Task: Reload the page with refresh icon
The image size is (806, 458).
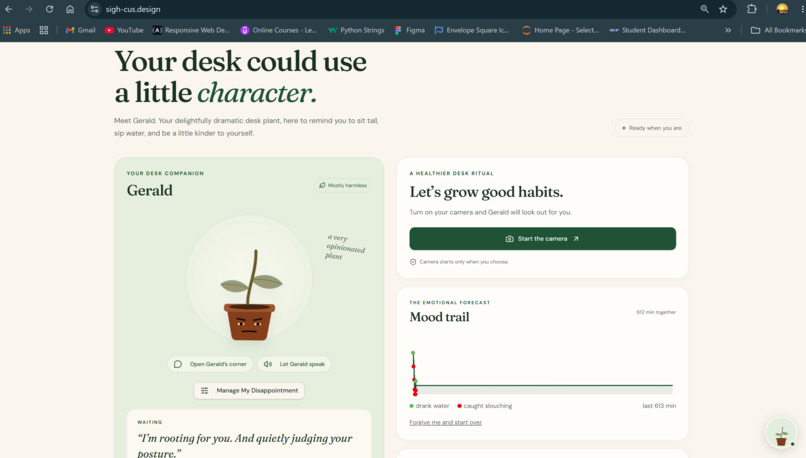Action: 49,9
